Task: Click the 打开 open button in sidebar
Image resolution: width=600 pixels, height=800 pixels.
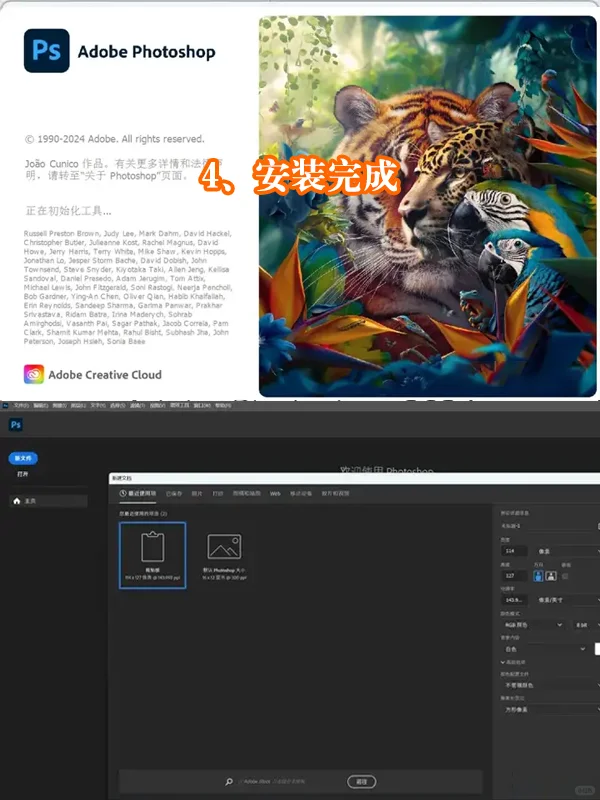Action: [x=22, y=474]
